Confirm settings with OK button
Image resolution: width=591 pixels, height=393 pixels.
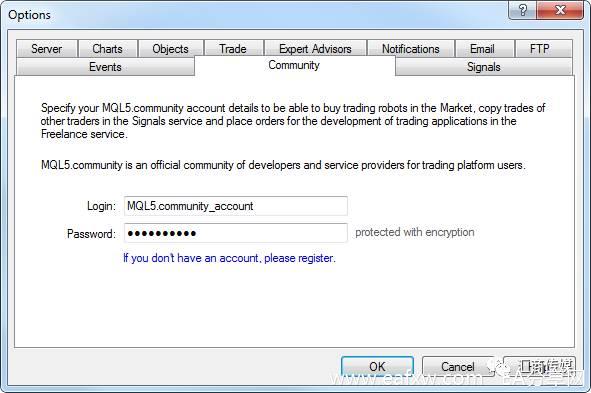[x=377, y=366]
